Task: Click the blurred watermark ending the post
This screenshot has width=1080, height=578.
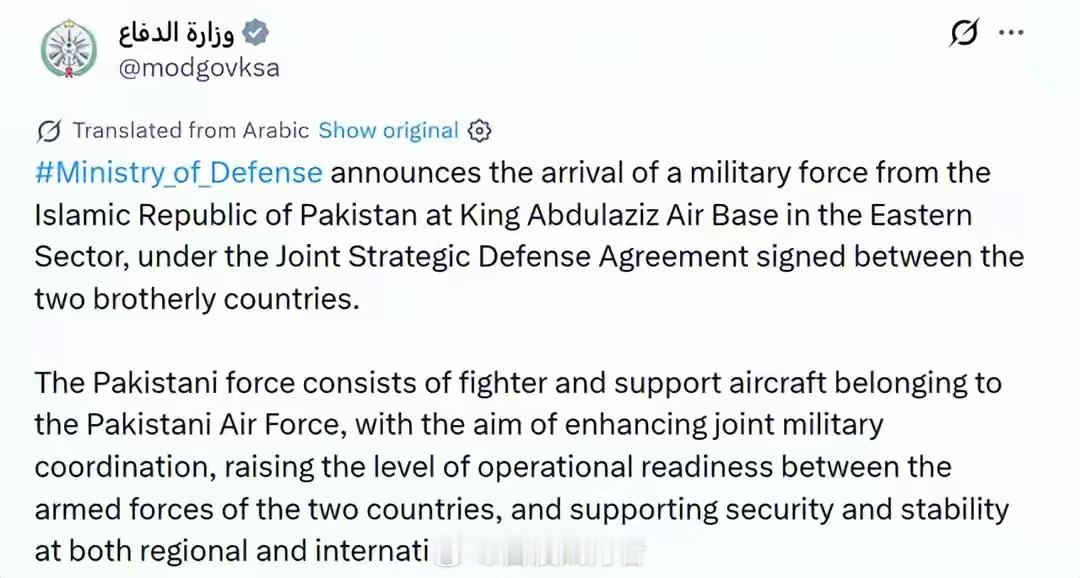Action: [x=538, y=551]
